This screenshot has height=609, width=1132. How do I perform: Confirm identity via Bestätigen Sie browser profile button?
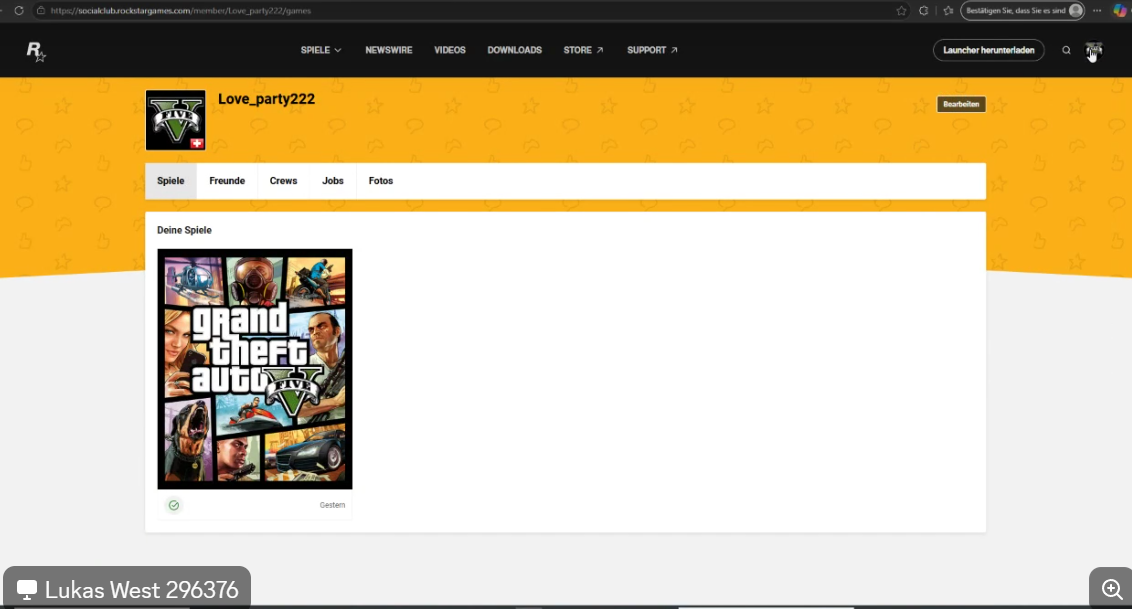pyautogui.click(x=1024, y=11)
